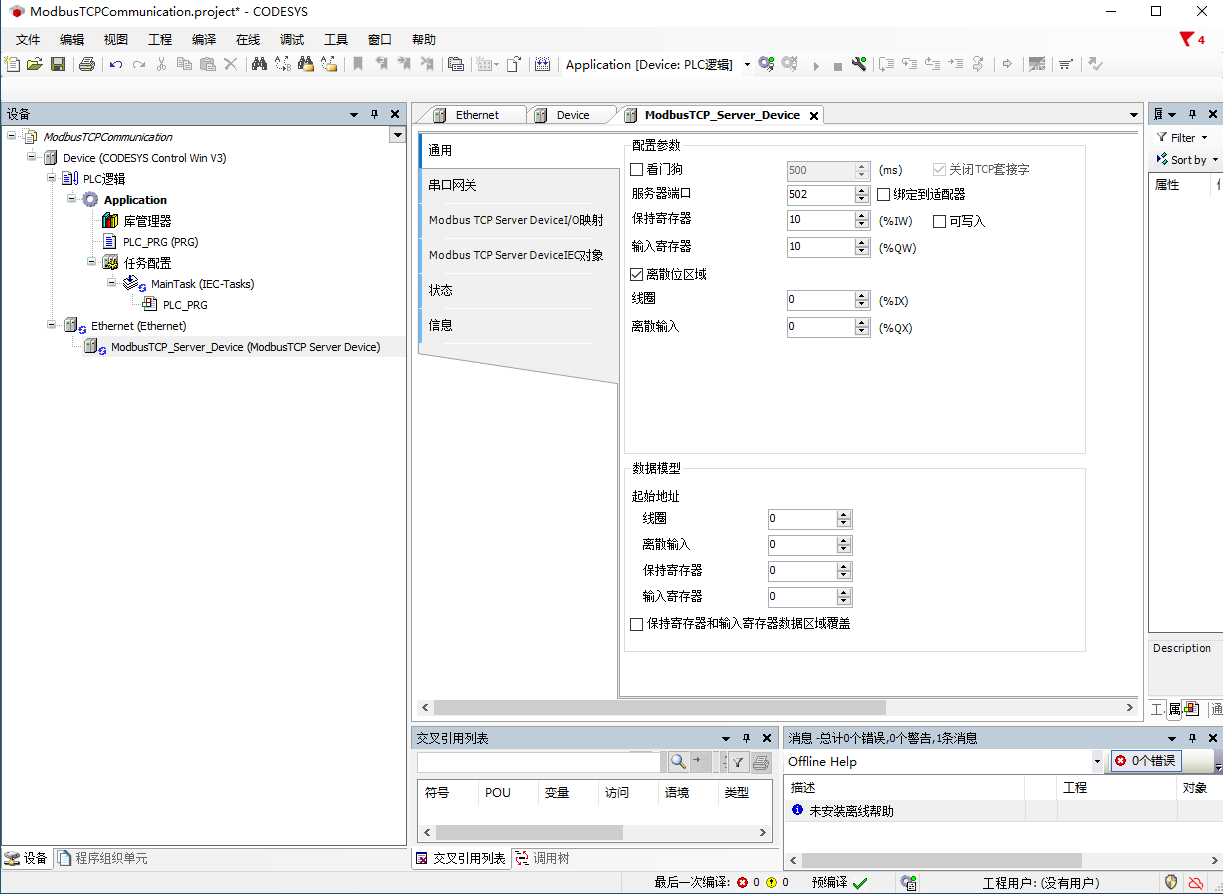The image size is (1223, 894).
Task: Toggle 绑定到适配器 checkbox
Action: pos(883,195)
